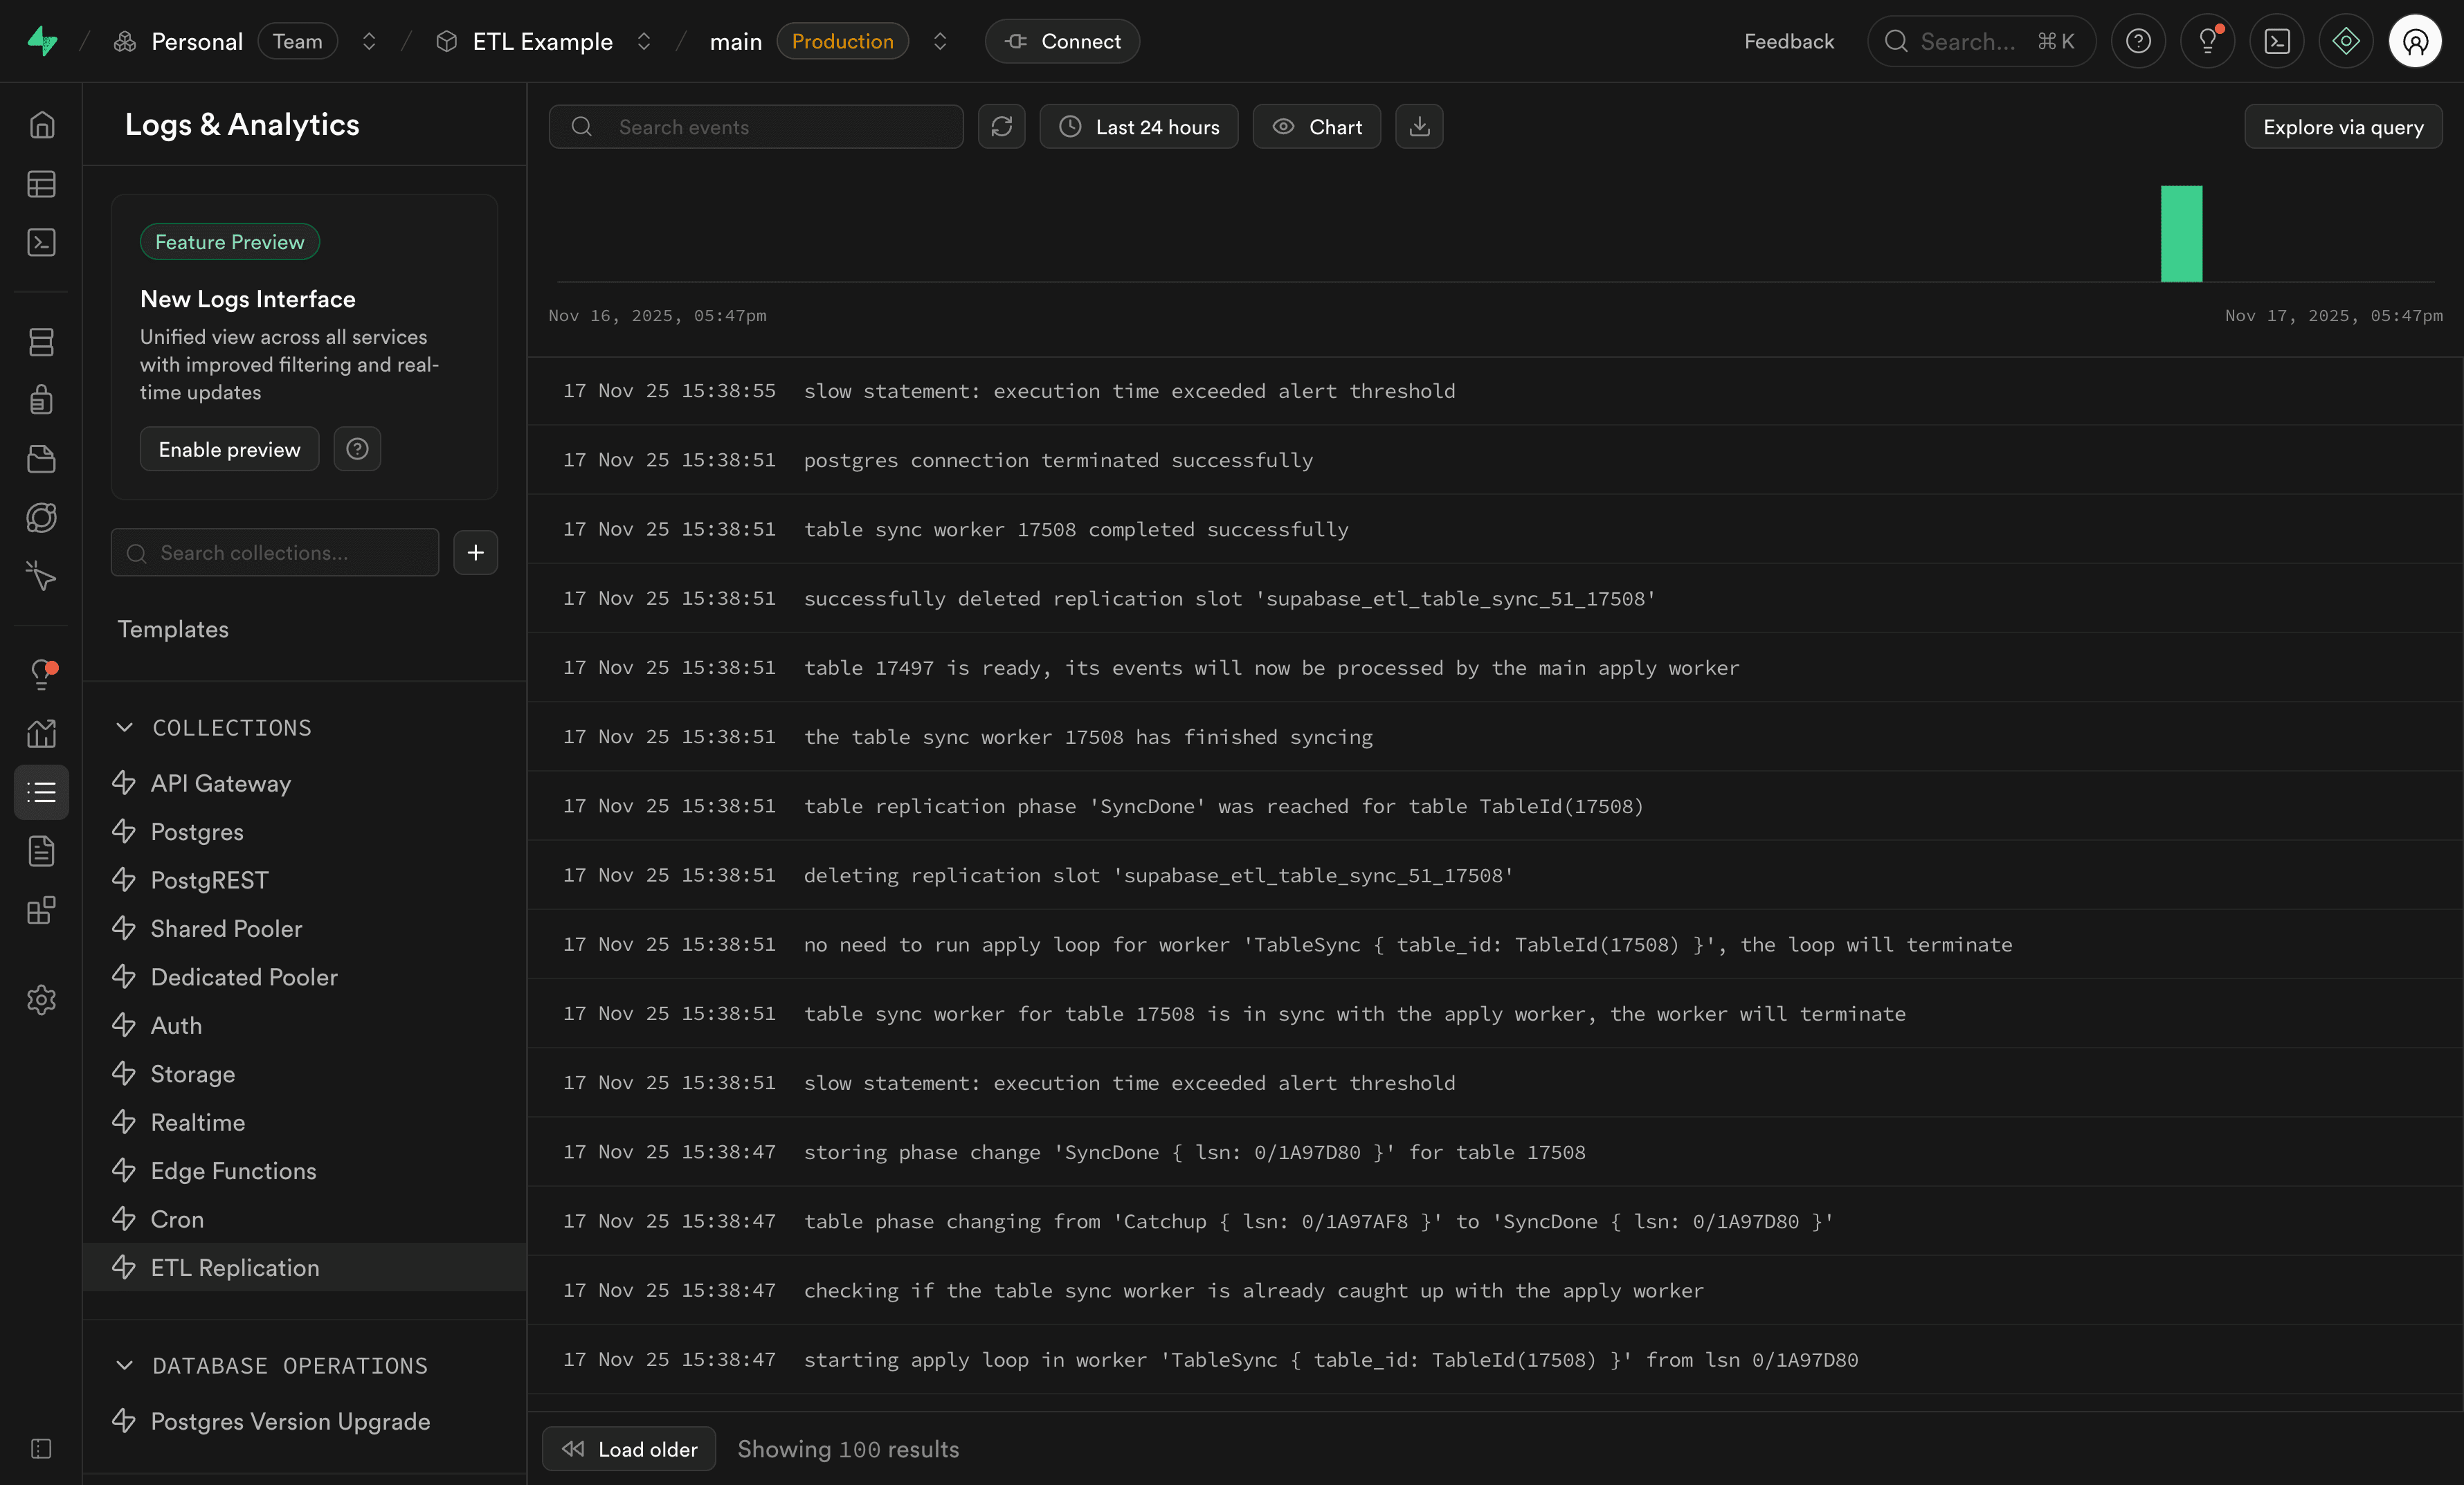This screenshot has height=1485, width=2464.
Task: Enable the New Logs Interface preview
Action: point(229,449)
